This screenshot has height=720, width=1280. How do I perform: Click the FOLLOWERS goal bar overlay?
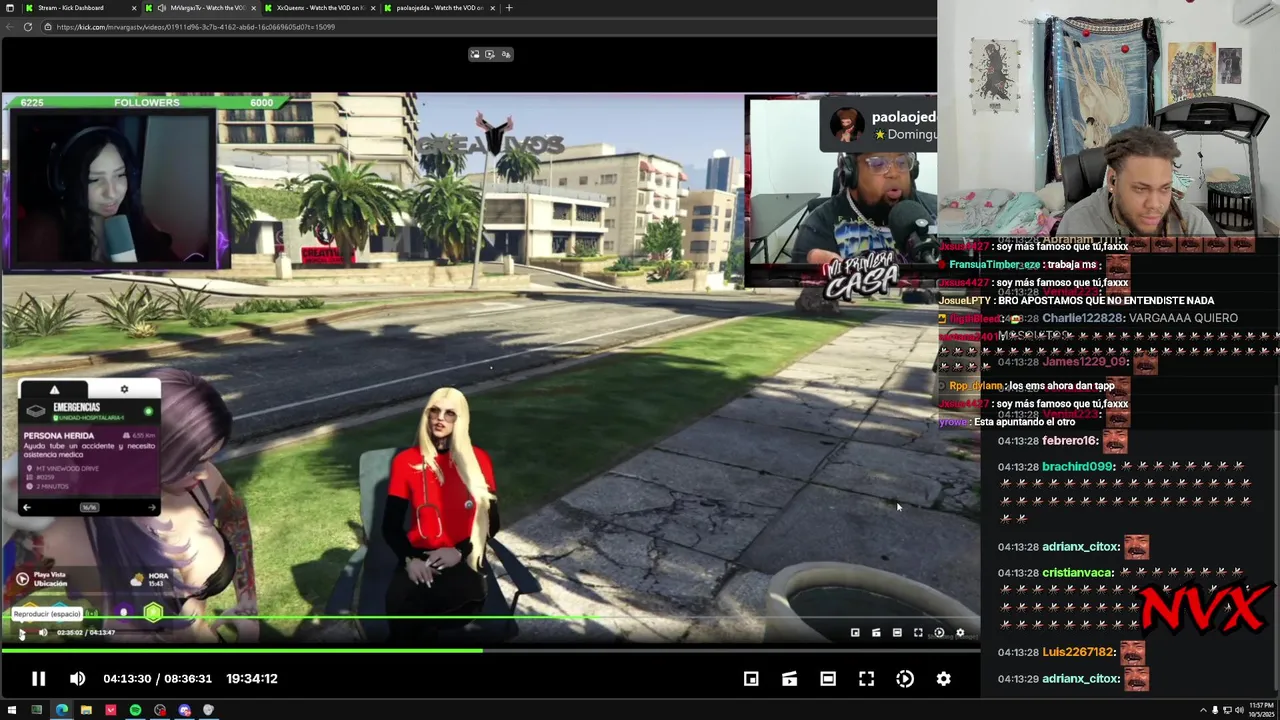(x=145, y=102)
